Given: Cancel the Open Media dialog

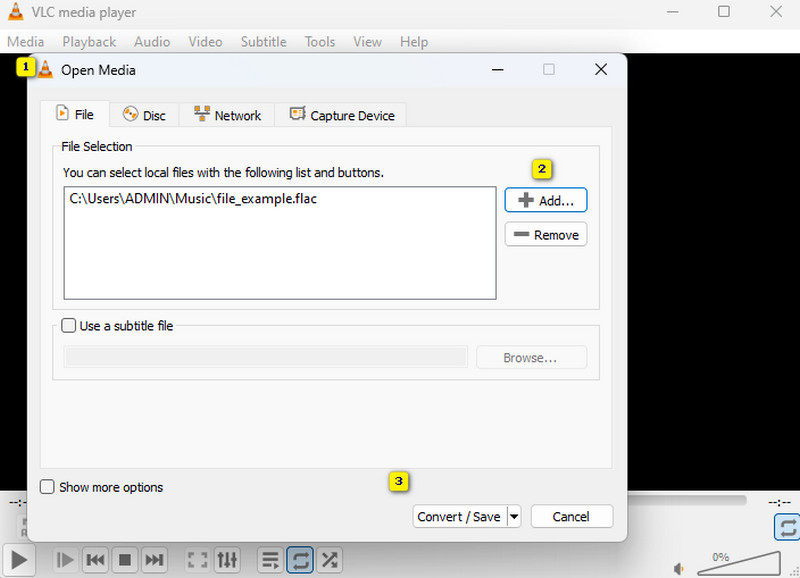Looking at the screenshot, I should coord(571,516).
